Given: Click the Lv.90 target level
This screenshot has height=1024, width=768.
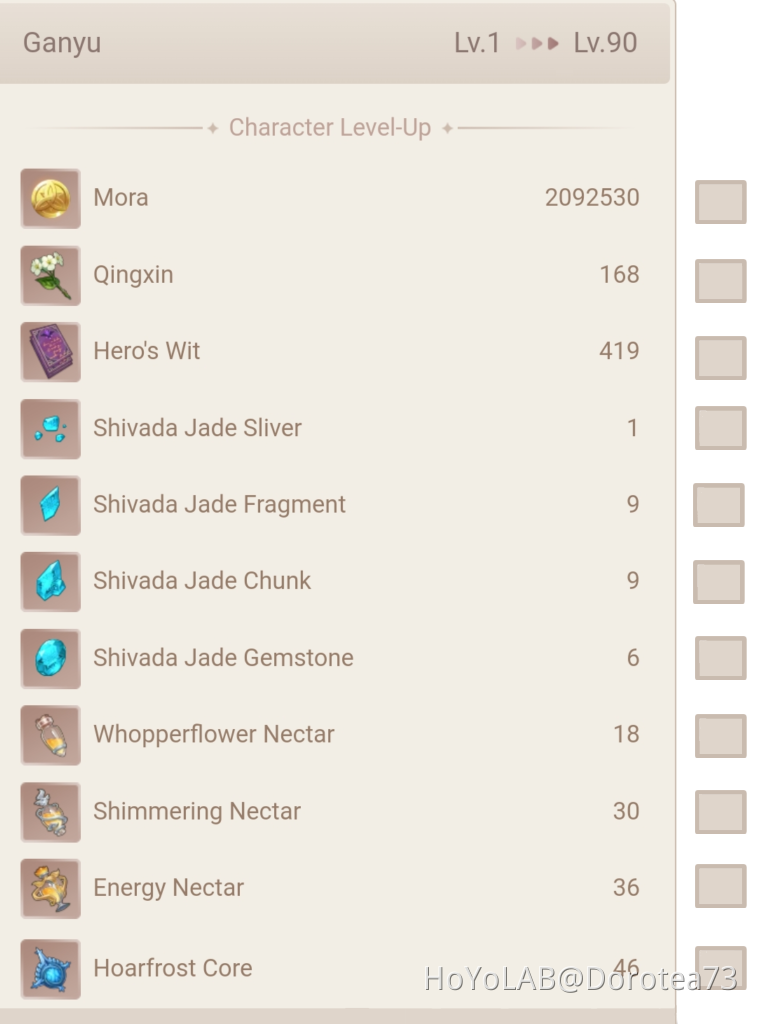Looking at the screenshot, I should tap(605, 43).
